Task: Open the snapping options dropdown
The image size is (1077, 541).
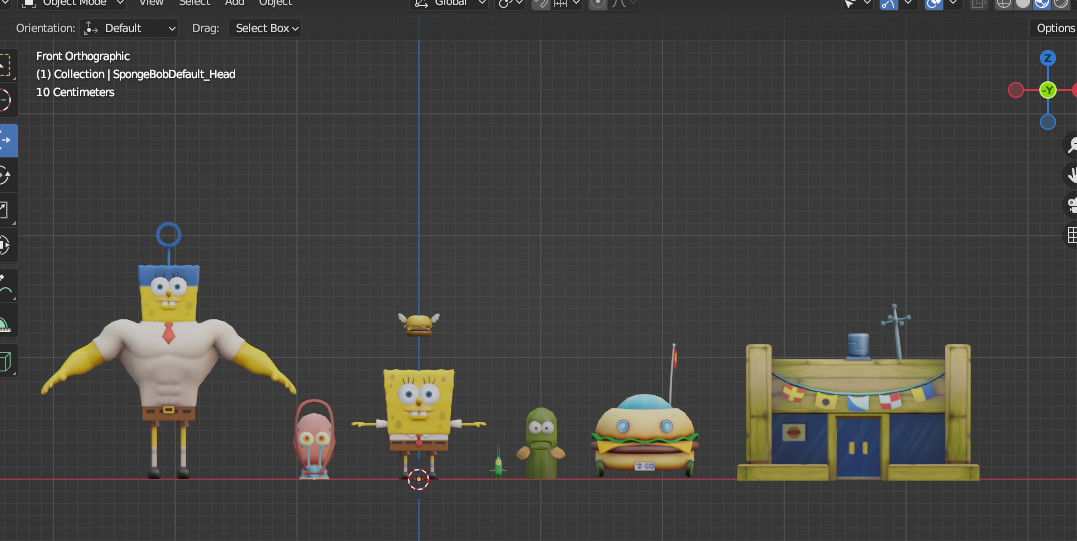Action: coord(567,3)
